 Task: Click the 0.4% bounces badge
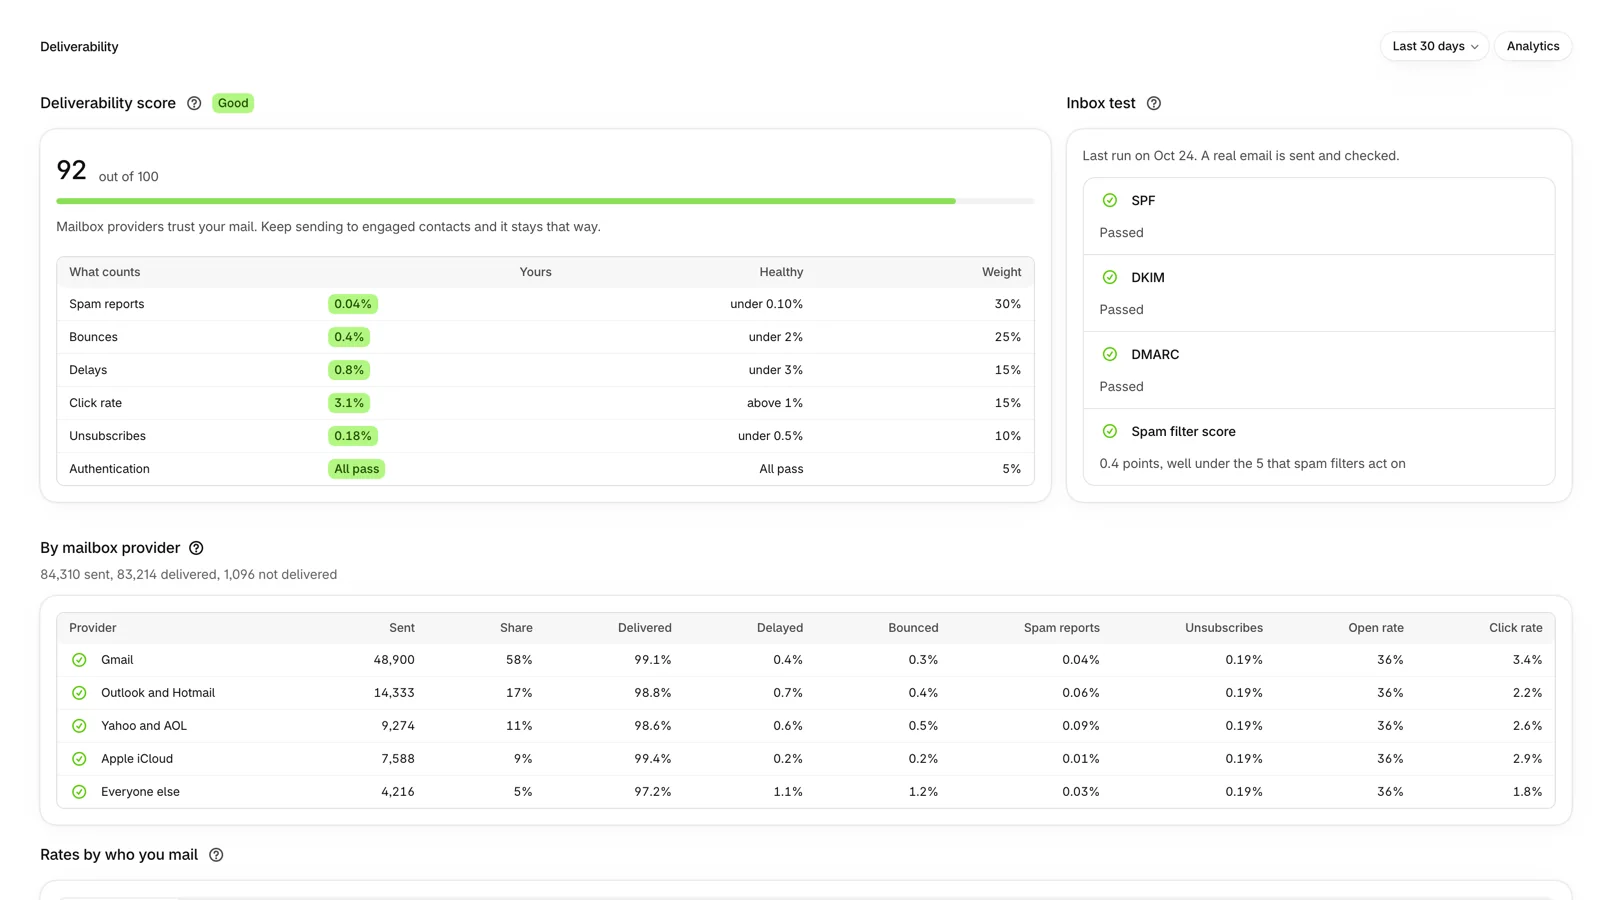click(x=349, y=337)
